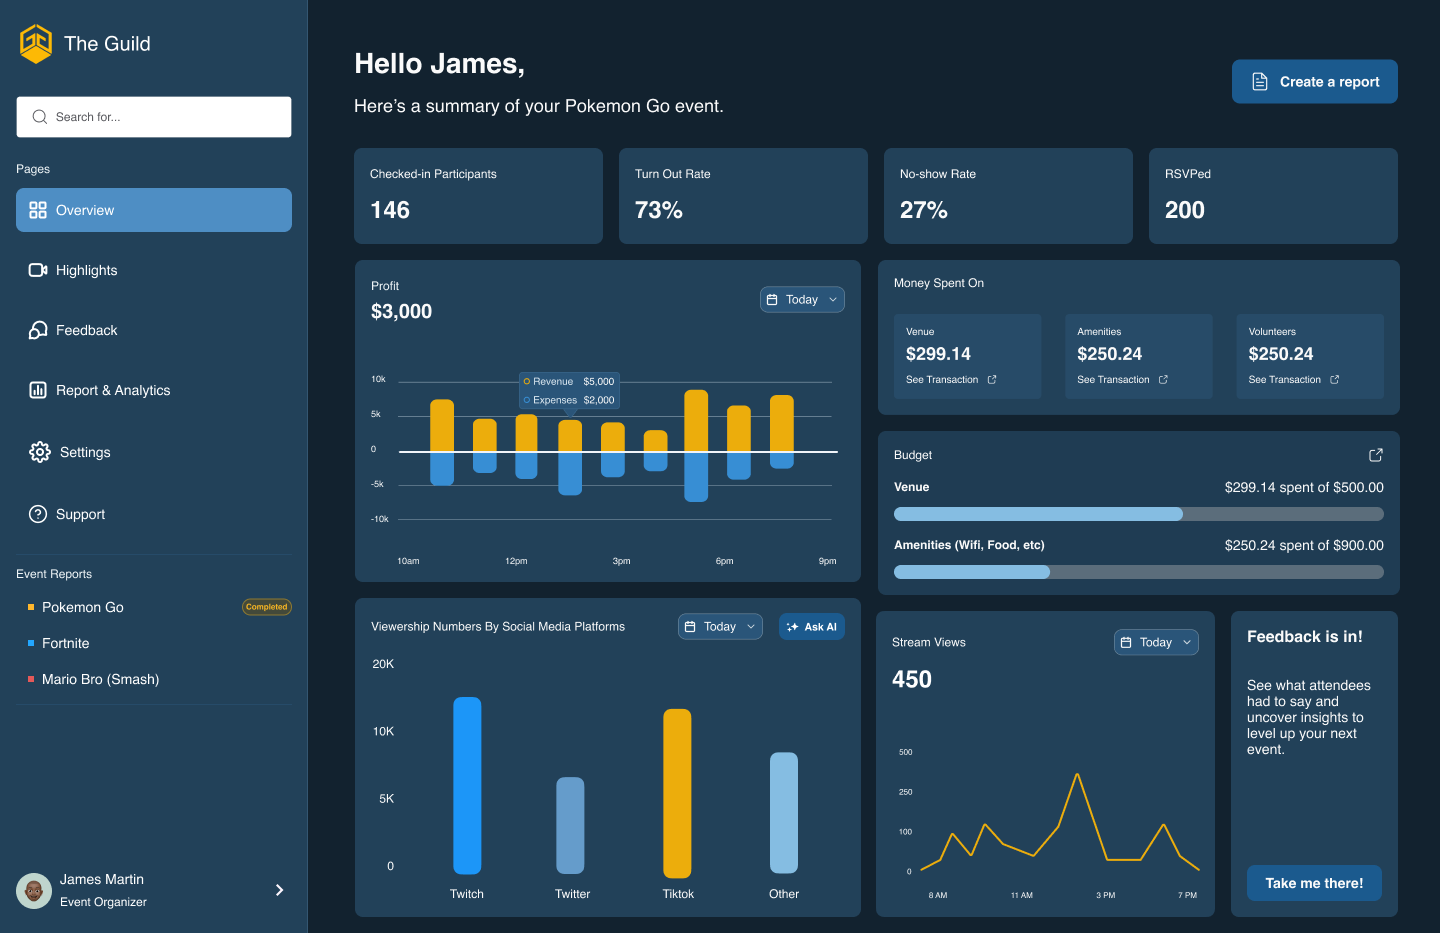
Task: Click the Highlights video camera icon
Action: pos(38,270)
